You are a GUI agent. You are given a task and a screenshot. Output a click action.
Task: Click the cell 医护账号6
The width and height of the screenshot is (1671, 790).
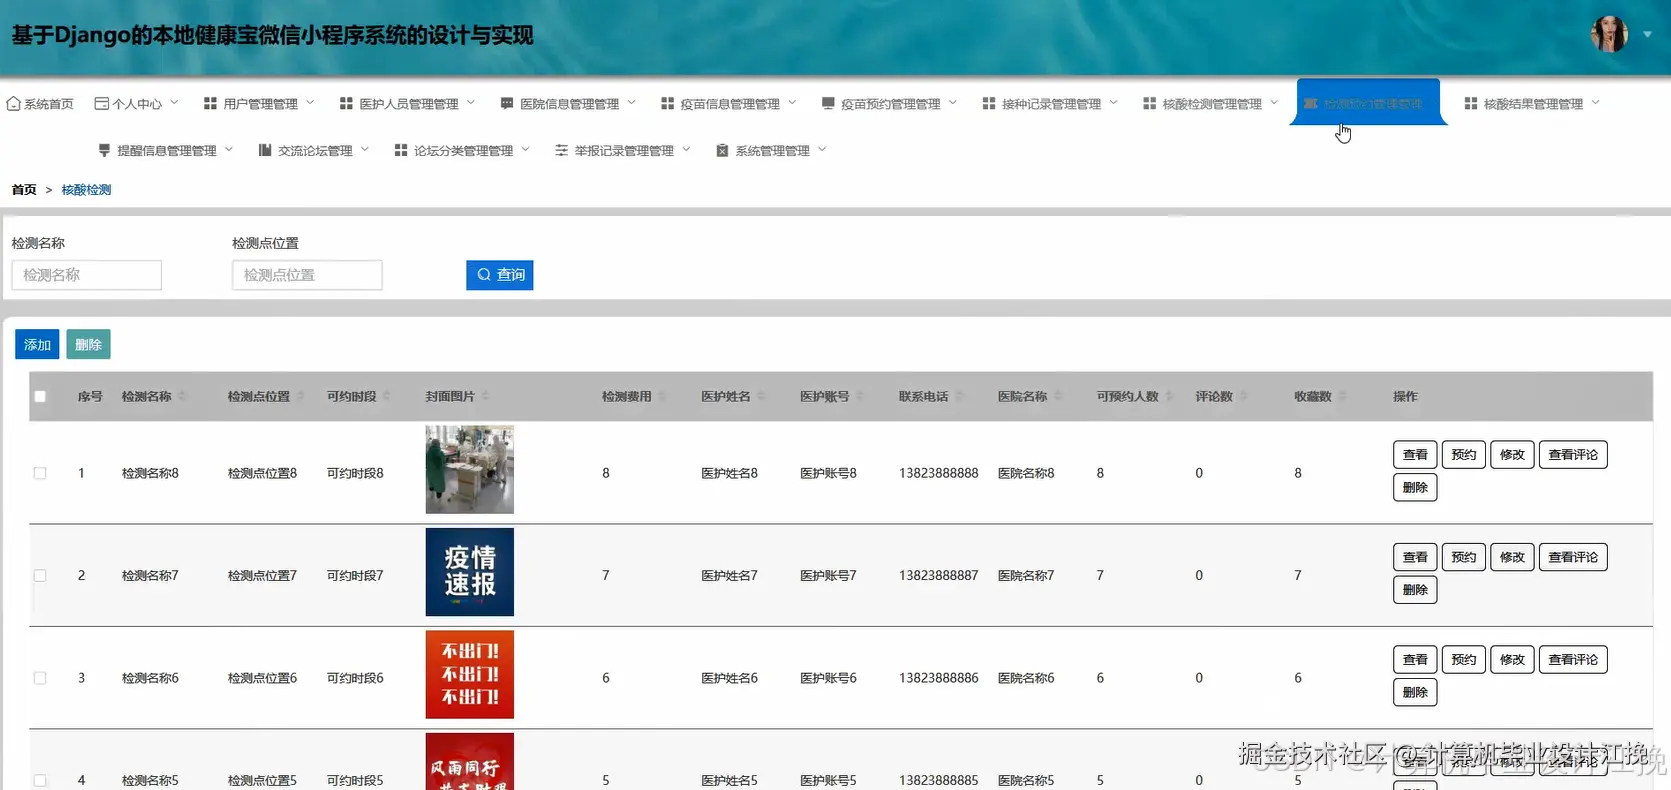828,678
